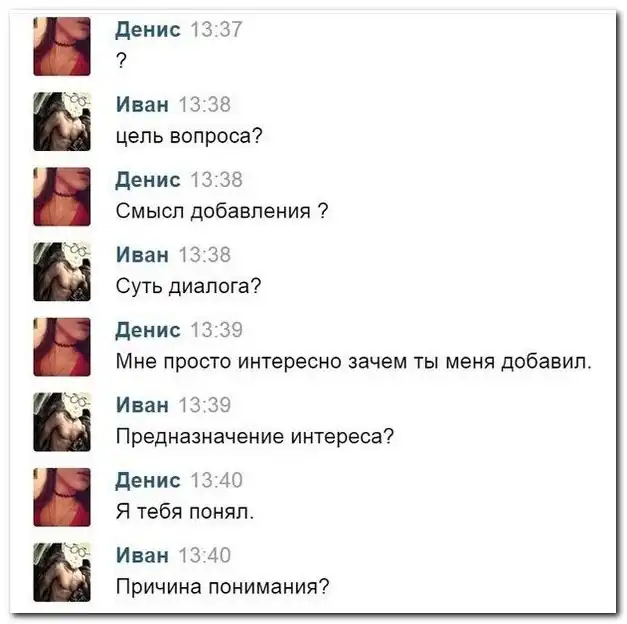Select the message "Предназначение интереса?"

pos(255,437)
